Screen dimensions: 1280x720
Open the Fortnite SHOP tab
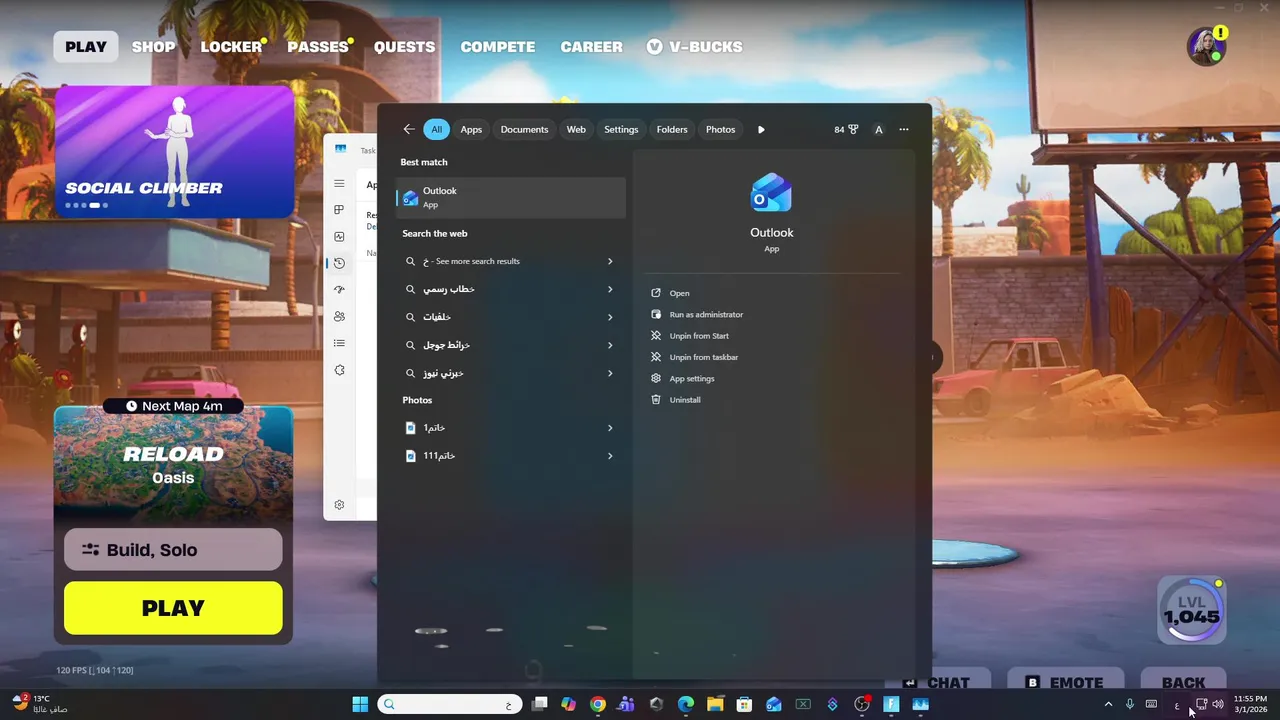click(x=153, y=47)
